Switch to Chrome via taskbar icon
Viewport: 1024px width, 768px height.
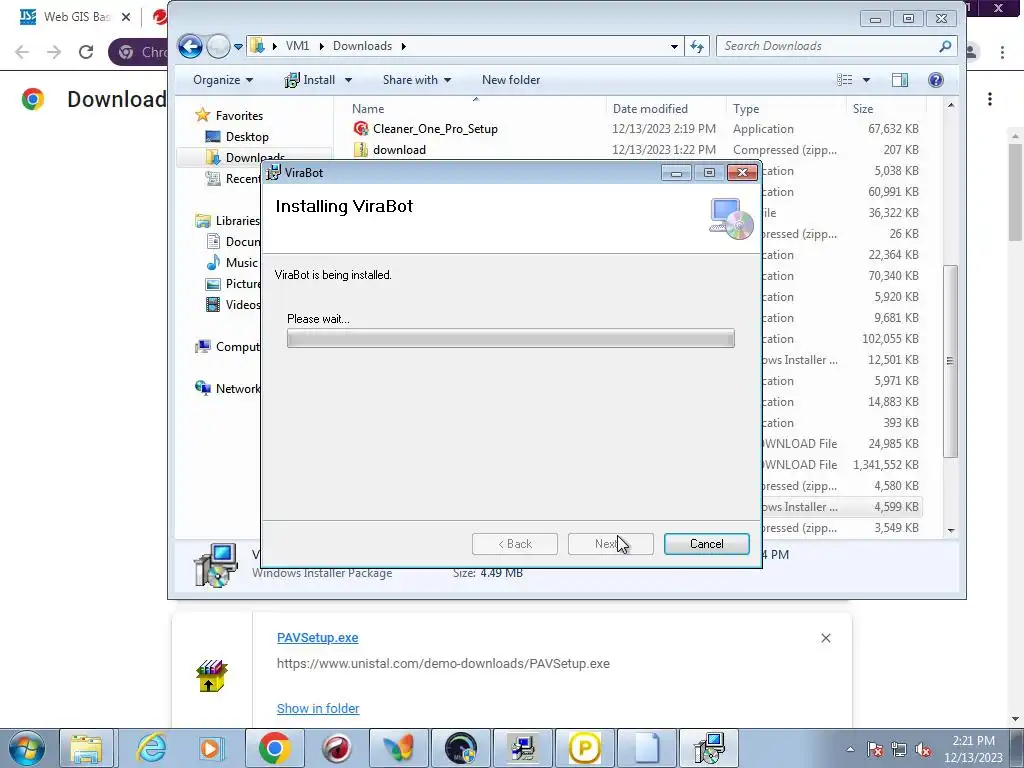click(274, 748)
